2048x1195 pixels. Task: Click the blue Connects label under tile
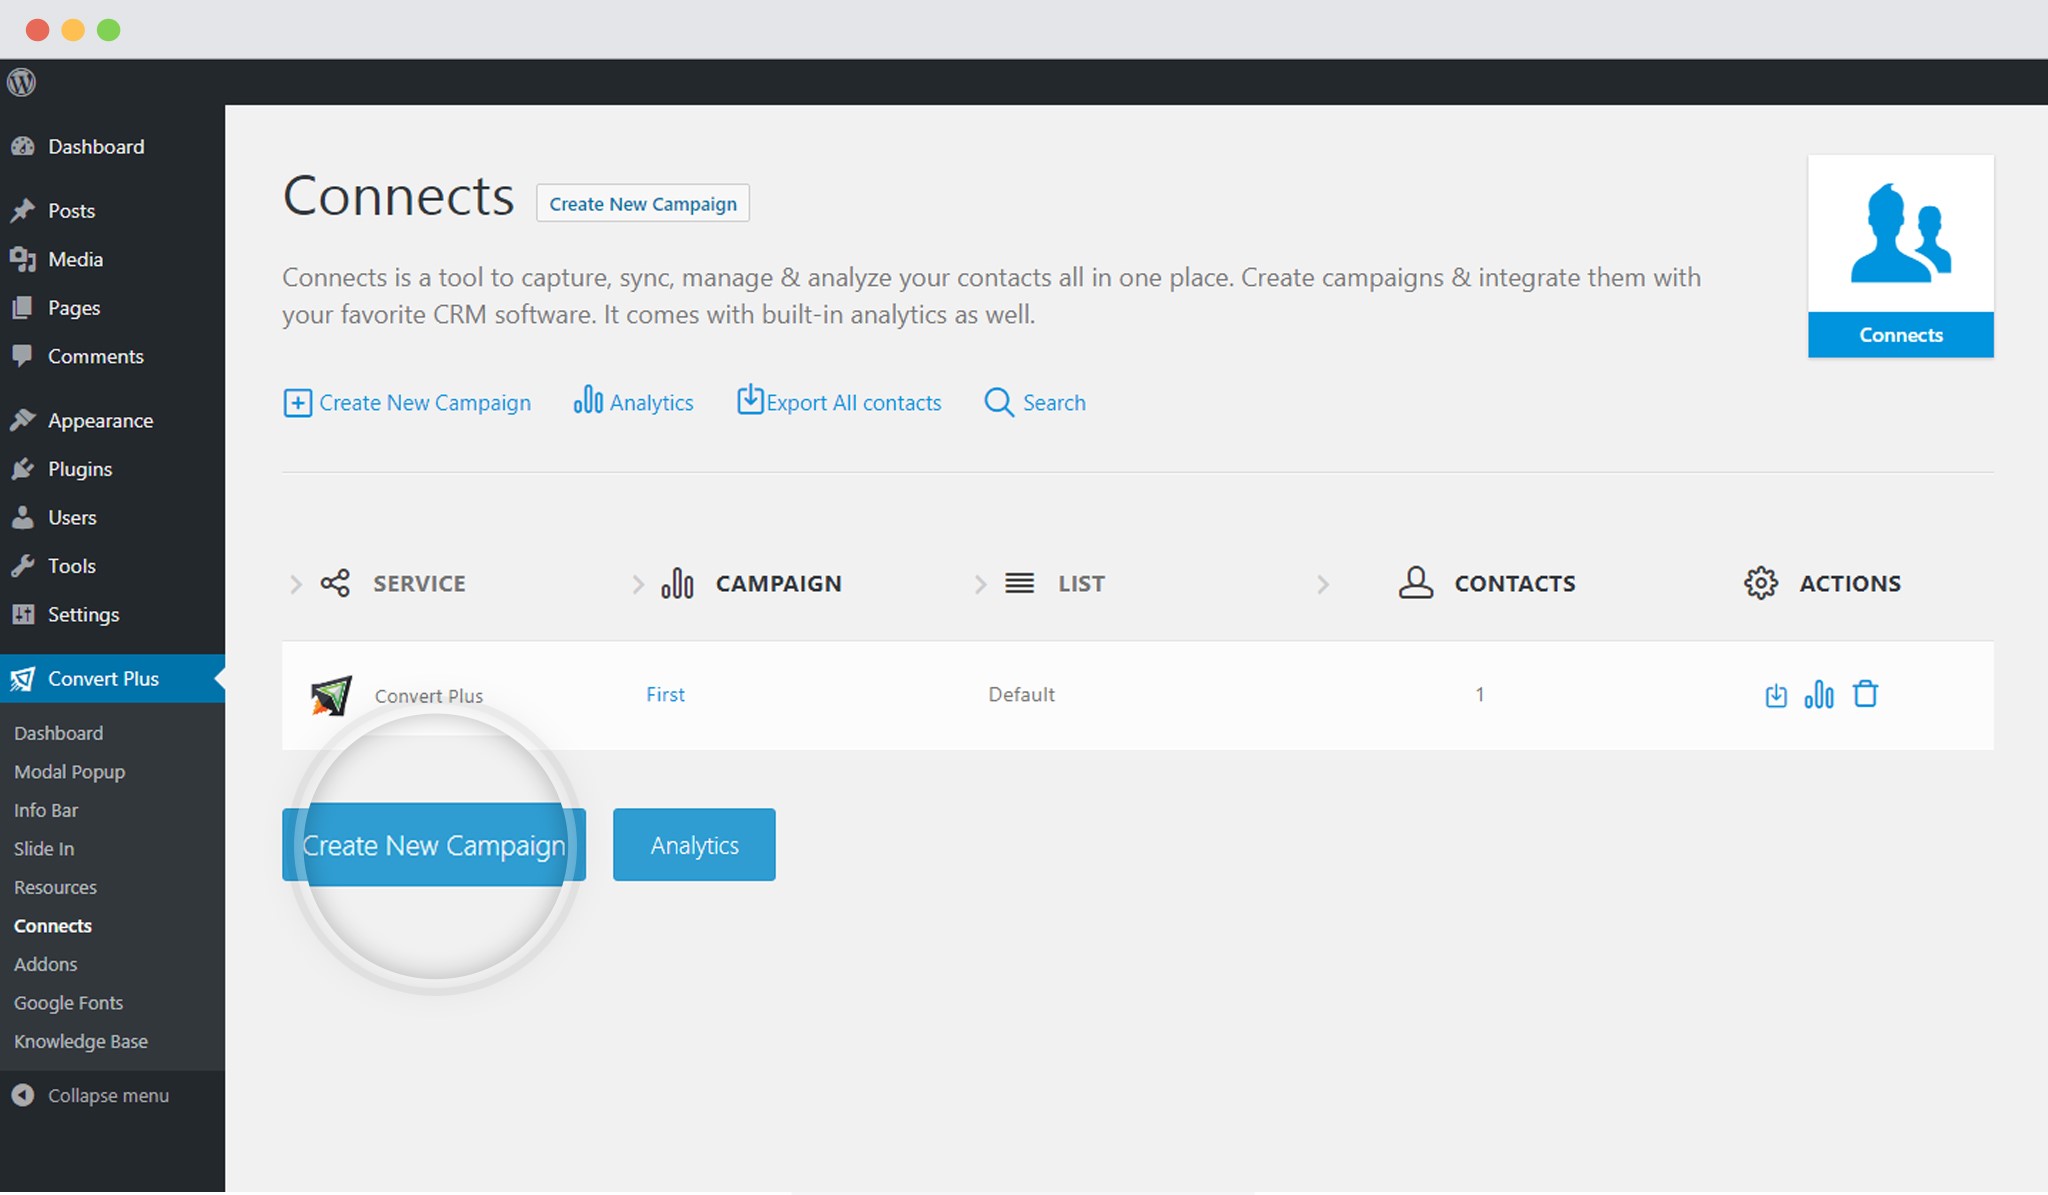(1900, 335)
